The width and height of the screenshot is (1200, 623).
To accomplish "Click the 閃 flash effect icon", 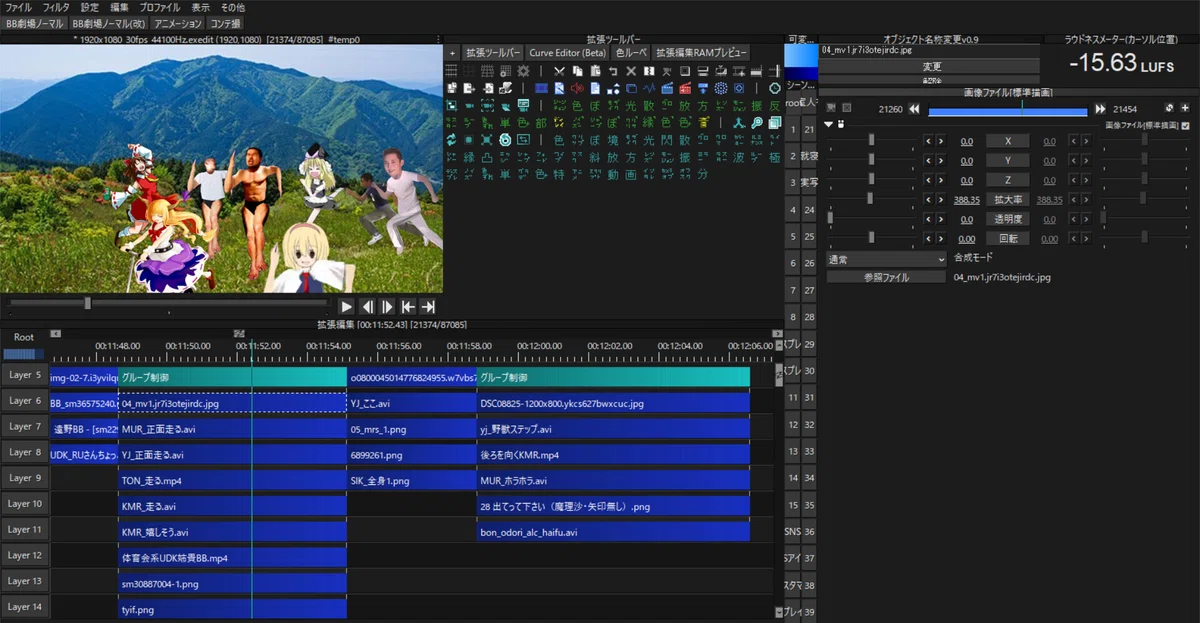I will [667, 140].
